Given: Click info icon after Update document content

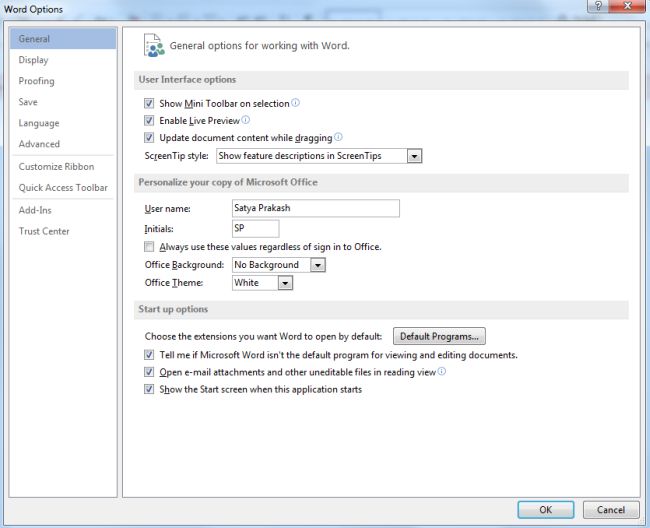Looking at the screenshot, I should click(x=338, y=136).
